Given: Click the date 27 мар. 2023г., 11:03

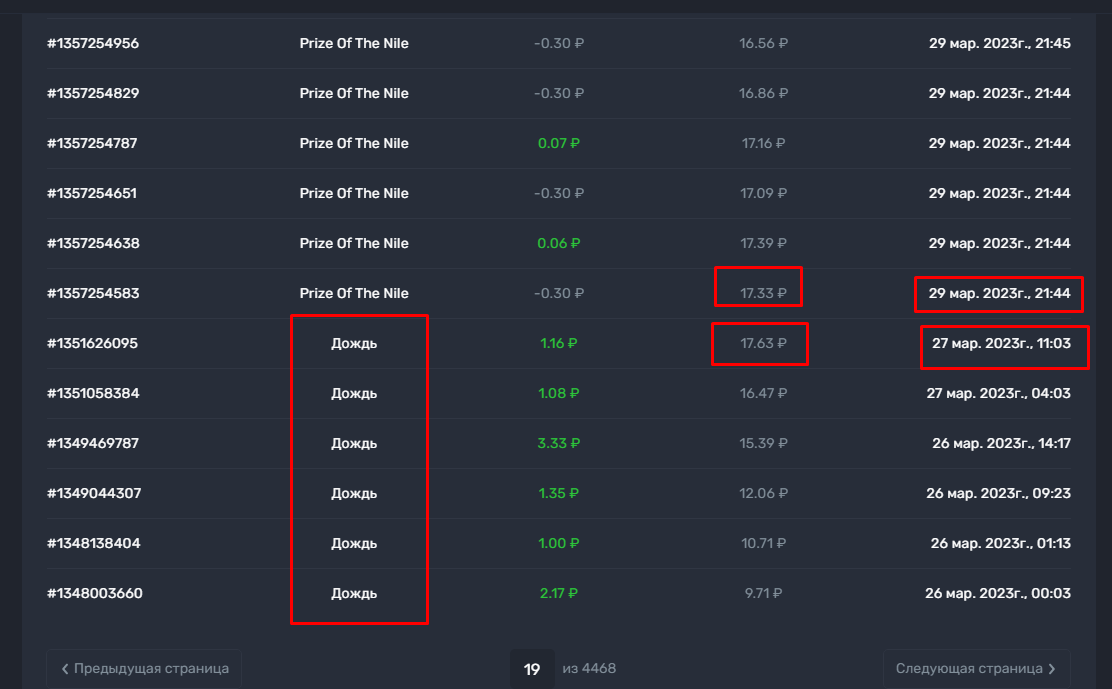Looking at the screenshot, I should point(1001,343).
